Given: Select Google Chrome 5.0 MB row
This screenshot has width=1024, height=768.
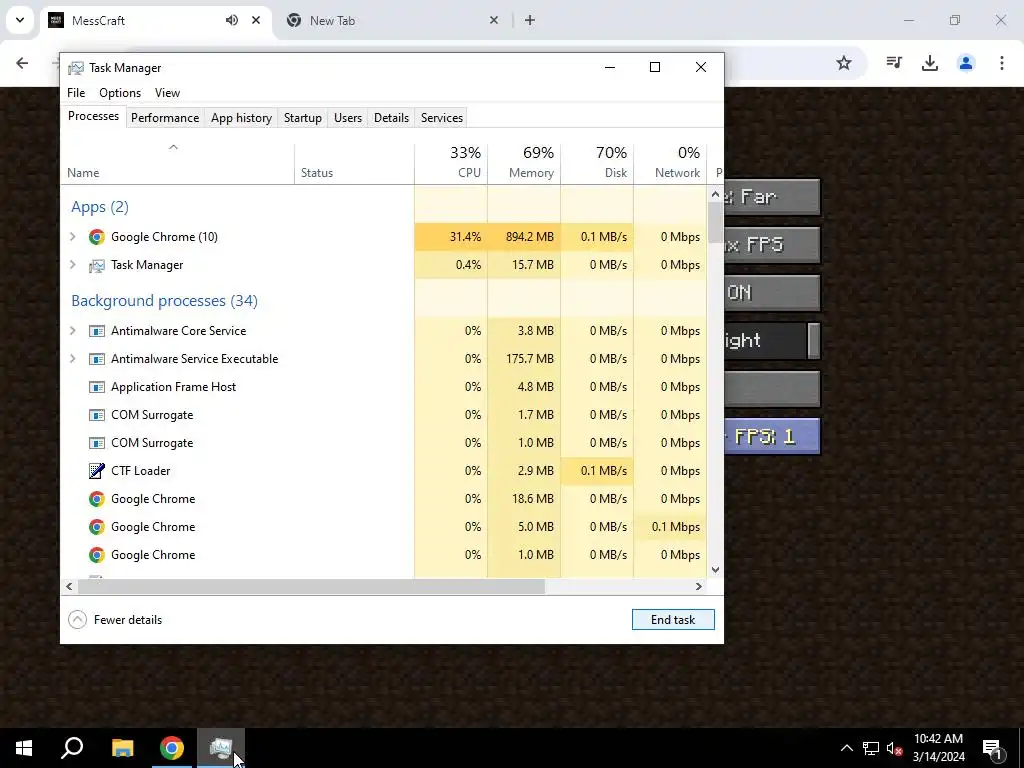Looking at the screenshot, I should pos(384,527).
